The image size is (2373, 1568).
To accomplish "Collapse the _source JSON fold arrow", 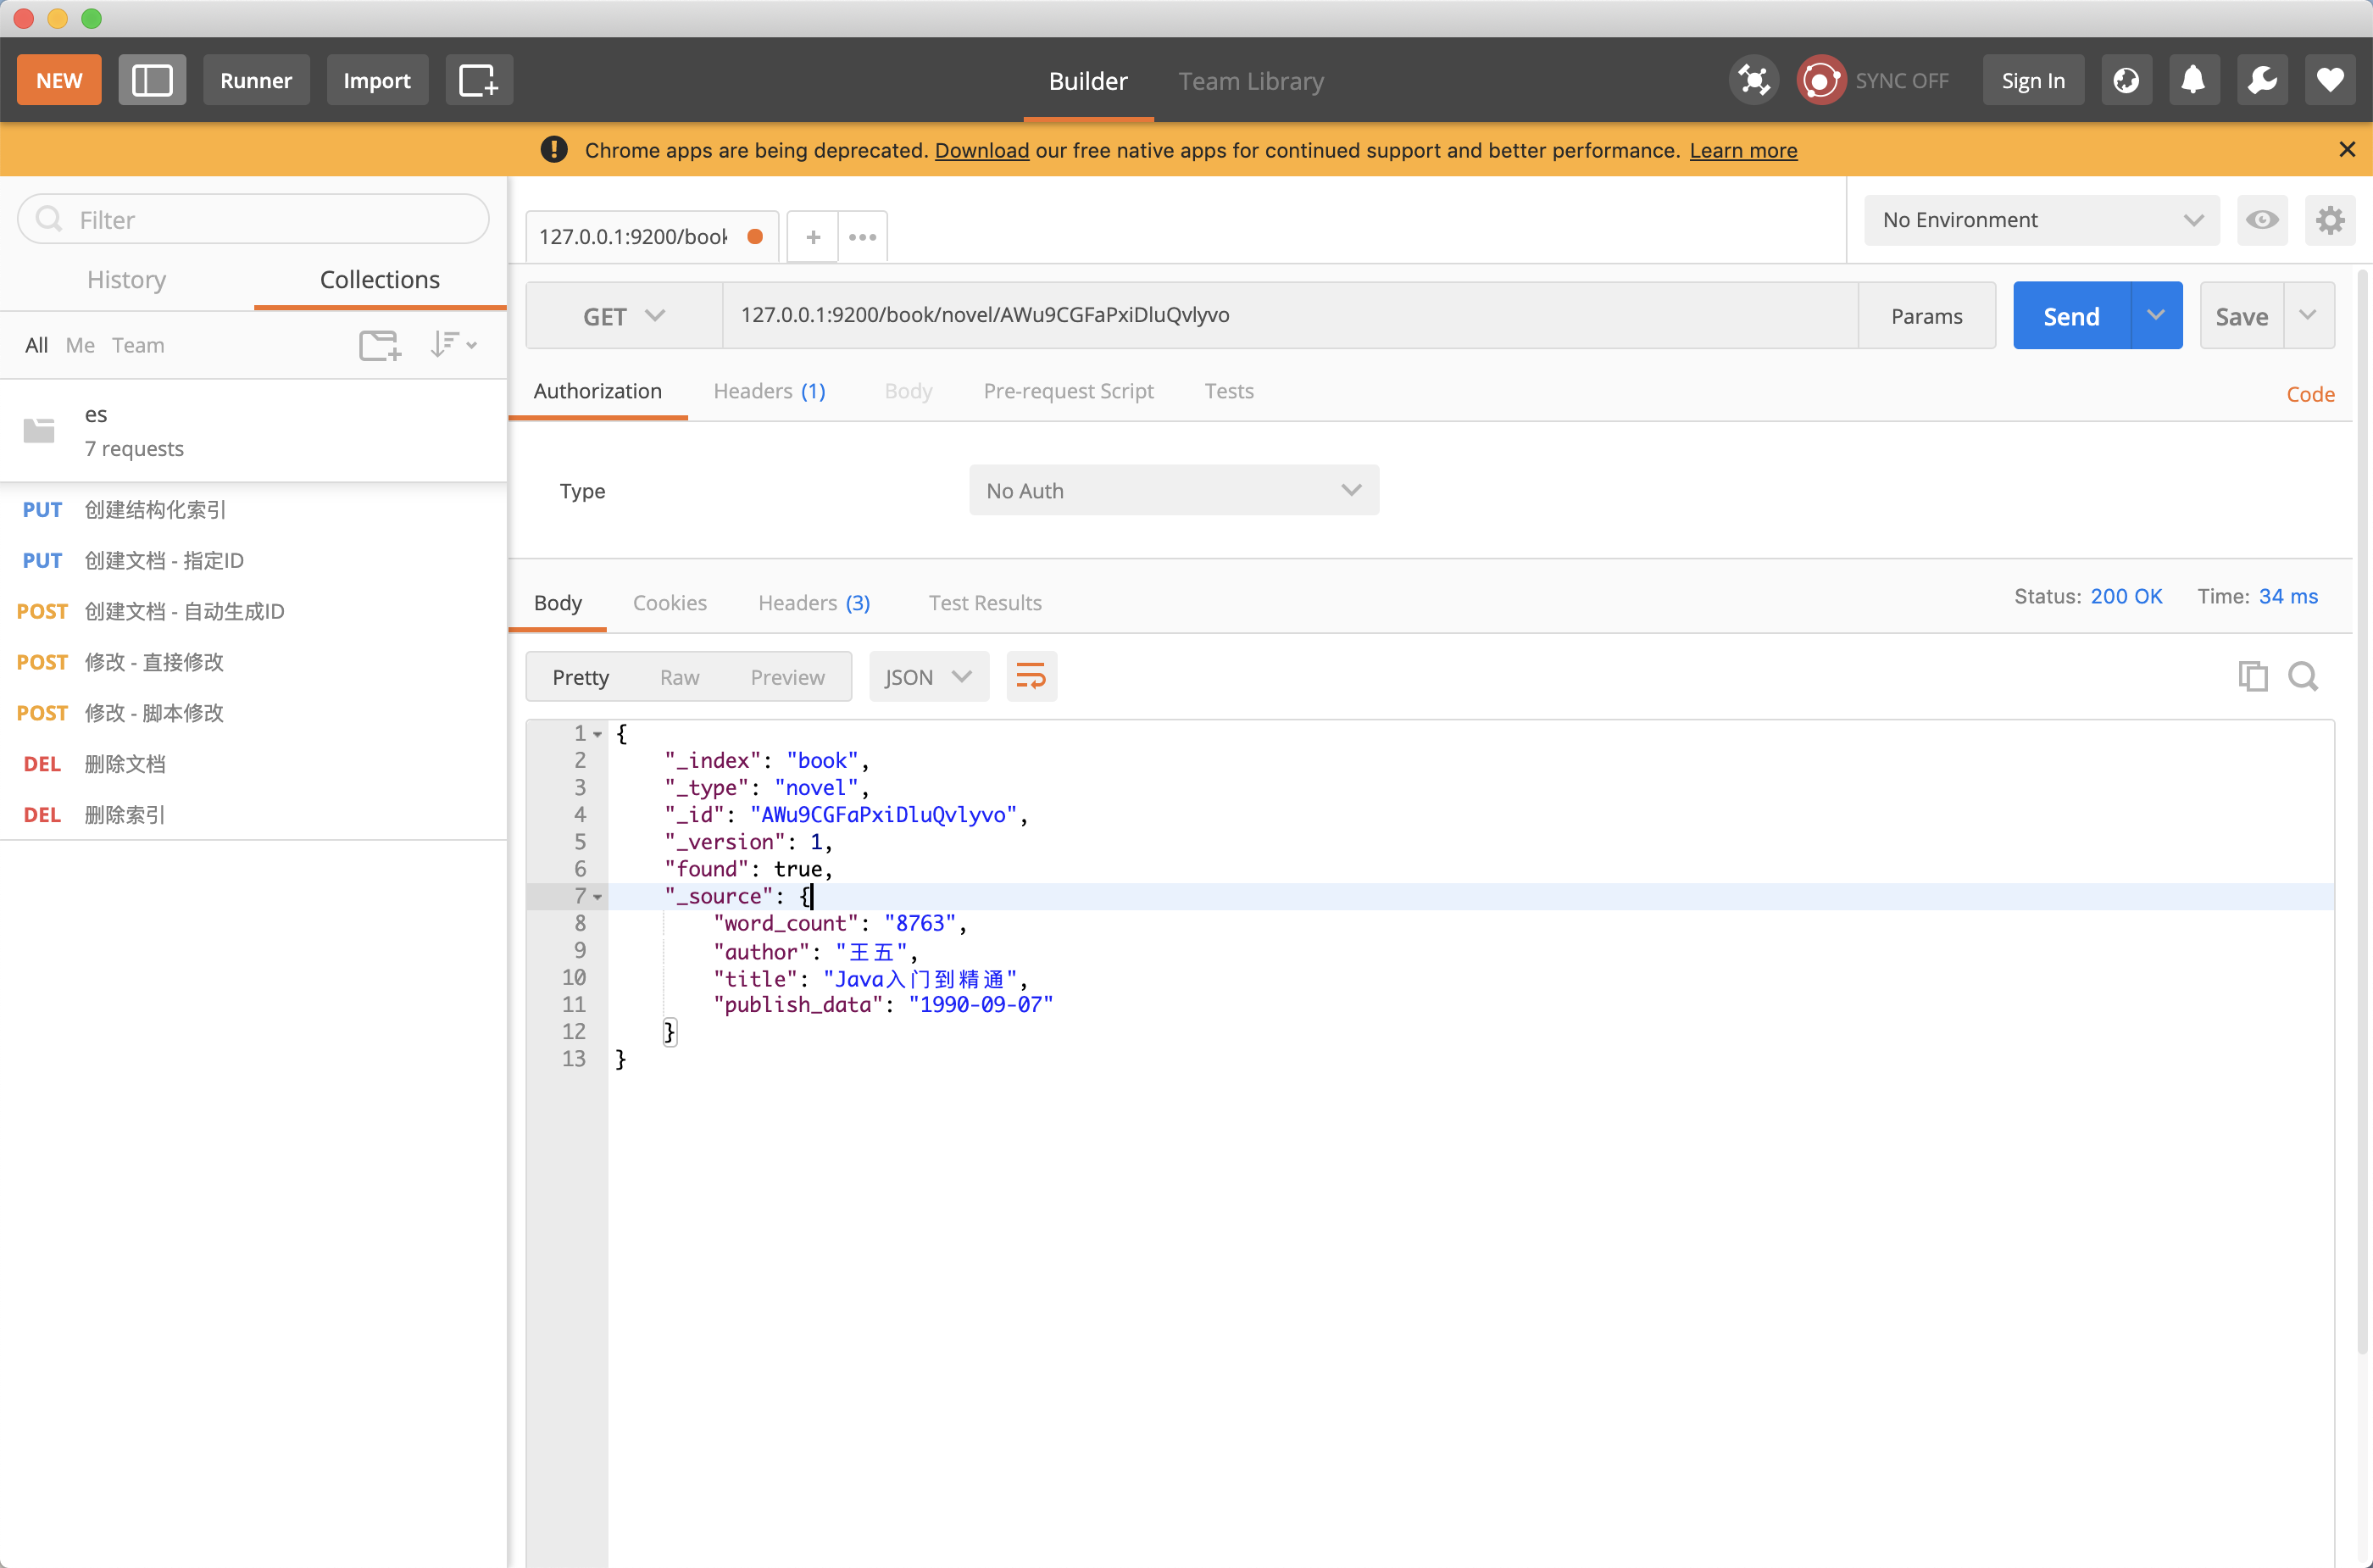I will (x=598, y=897).
